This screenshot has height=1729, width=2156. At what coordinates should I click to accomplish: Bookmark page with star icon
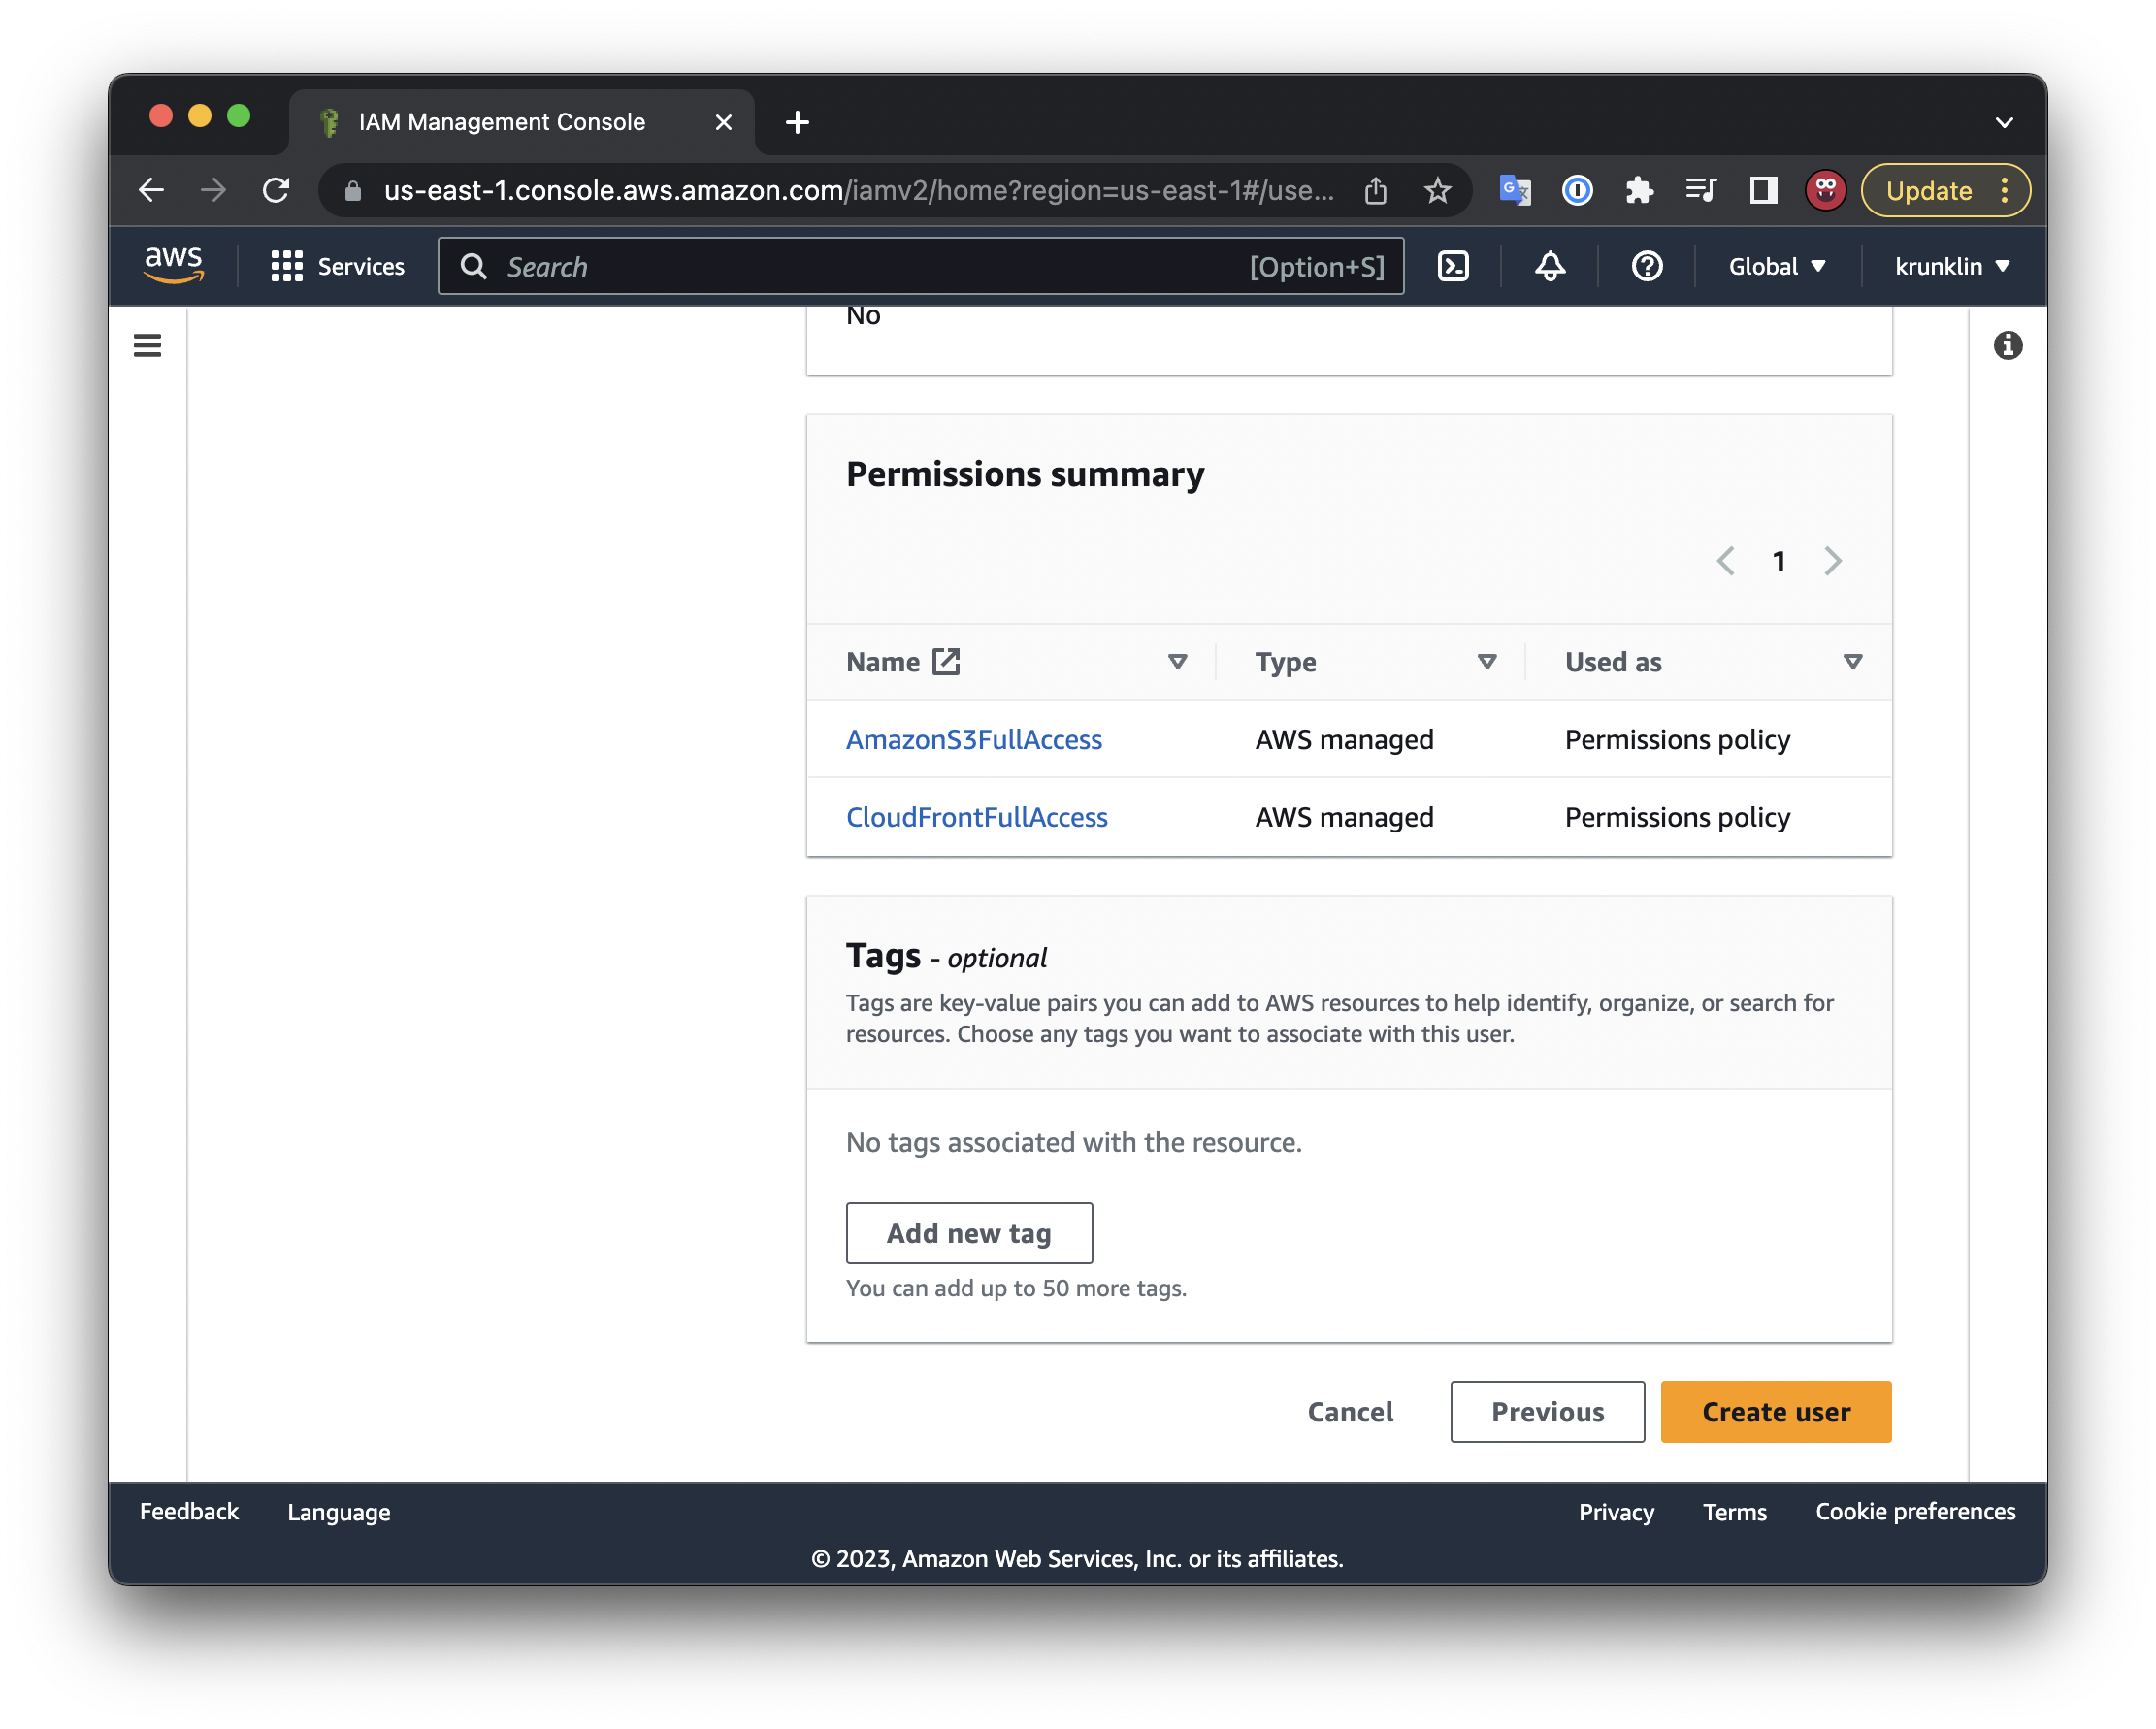1437,190
